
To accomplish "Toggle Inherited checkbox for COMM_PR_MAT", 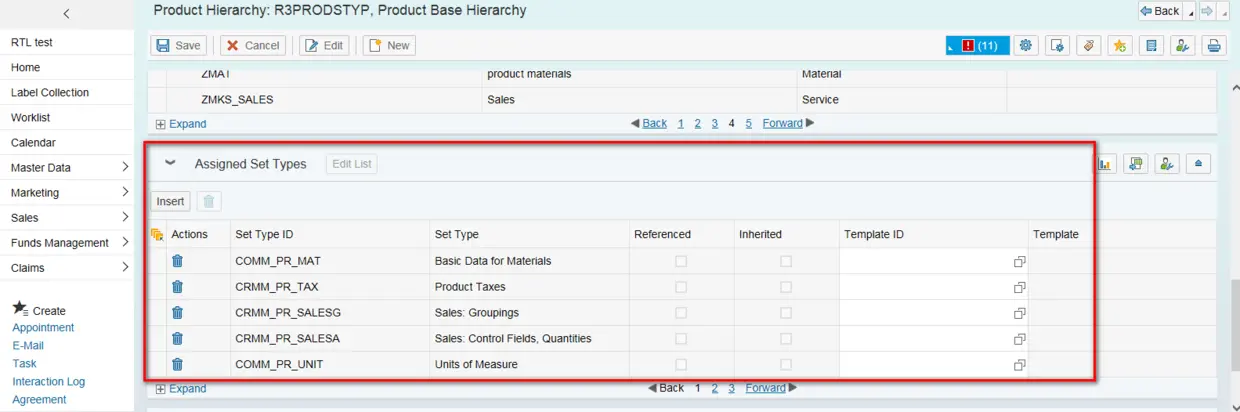I will point(786,261).
